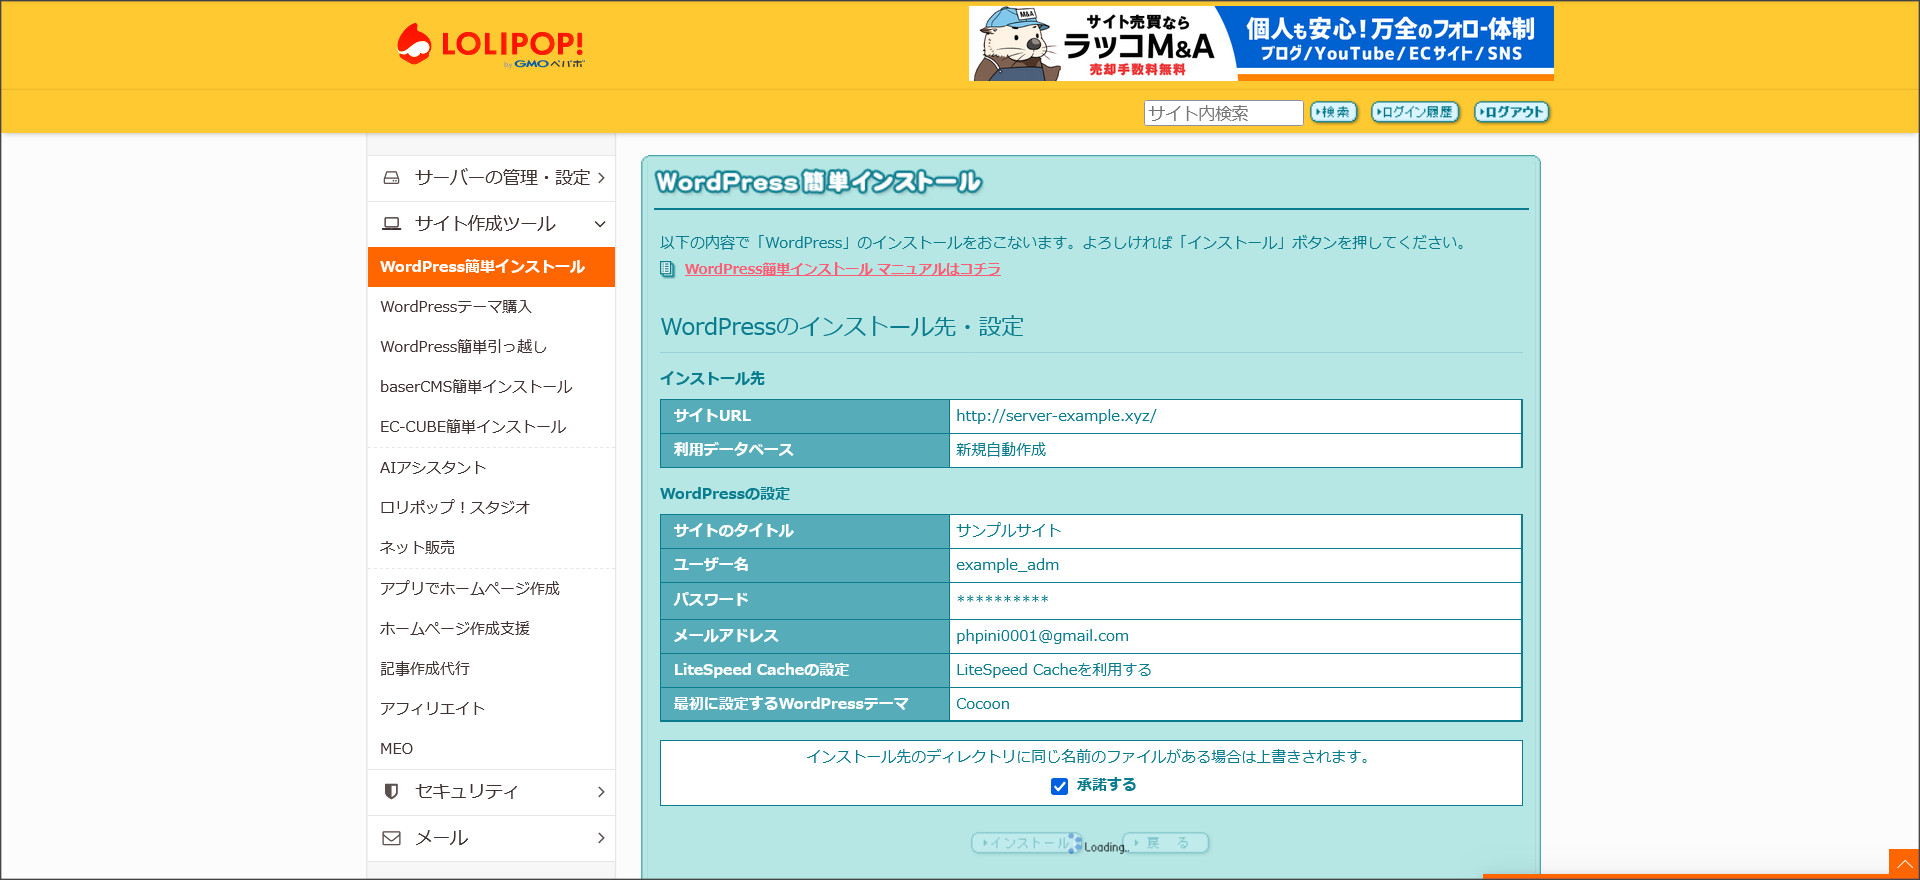Viewport: 1920px width, 880px height.
Task: Click the 新規自動作成 database value
Action: coord(1001,450)
